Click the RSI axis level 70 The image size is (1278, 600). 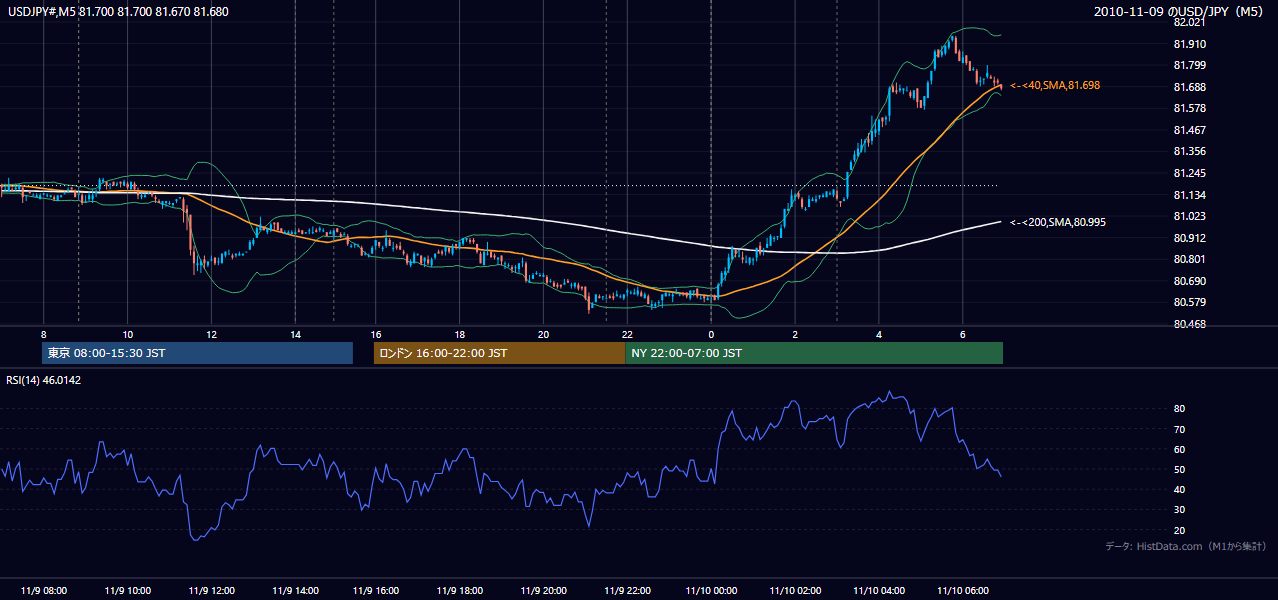click(x=1180, y=429)
